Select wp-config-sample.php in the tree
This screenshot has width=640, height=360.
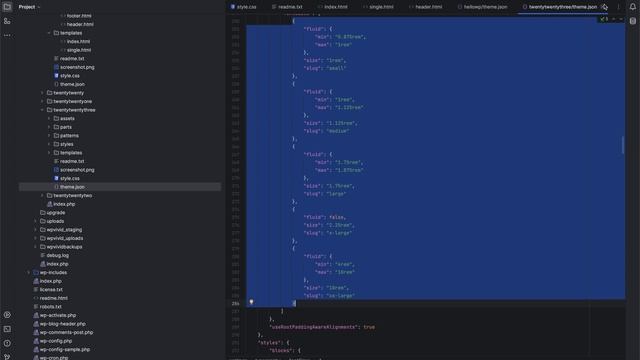pos(64,350)
